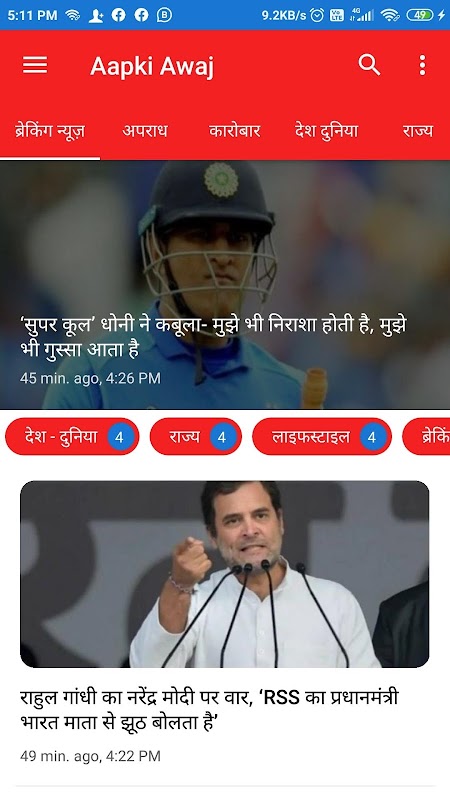Tap the contact notification icon in status bar
This screenshot has height=800, width=450.
[95, 15]
